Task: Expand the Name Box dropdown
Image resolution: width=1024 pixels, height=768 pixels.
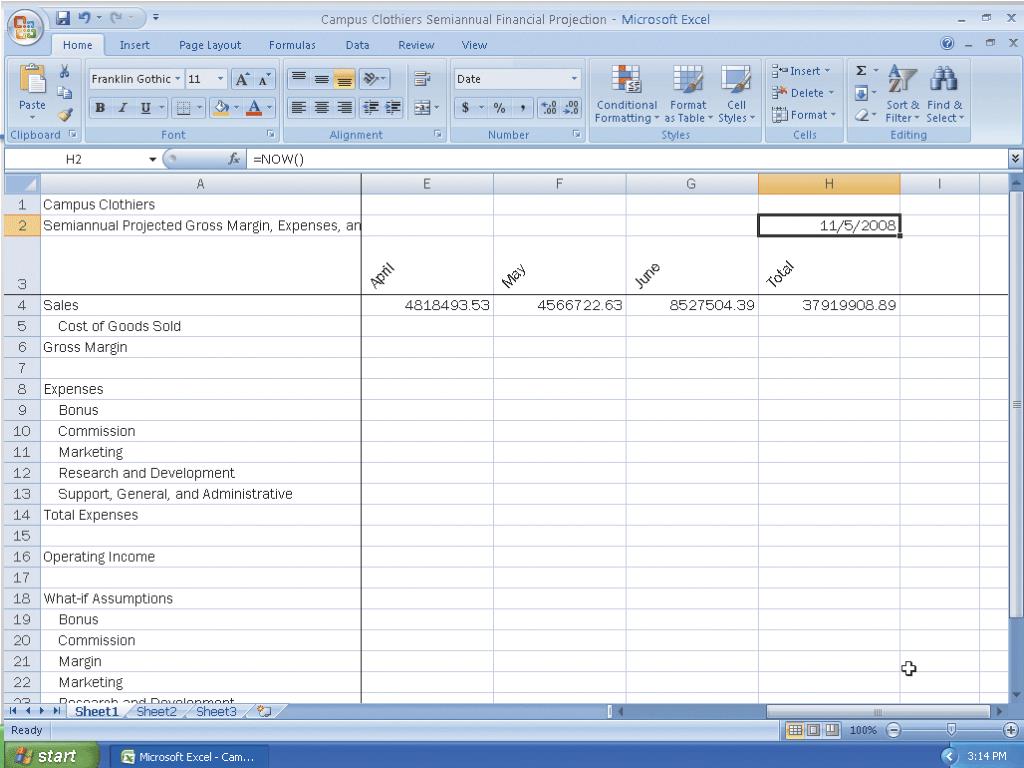Action: coord(152,159)
